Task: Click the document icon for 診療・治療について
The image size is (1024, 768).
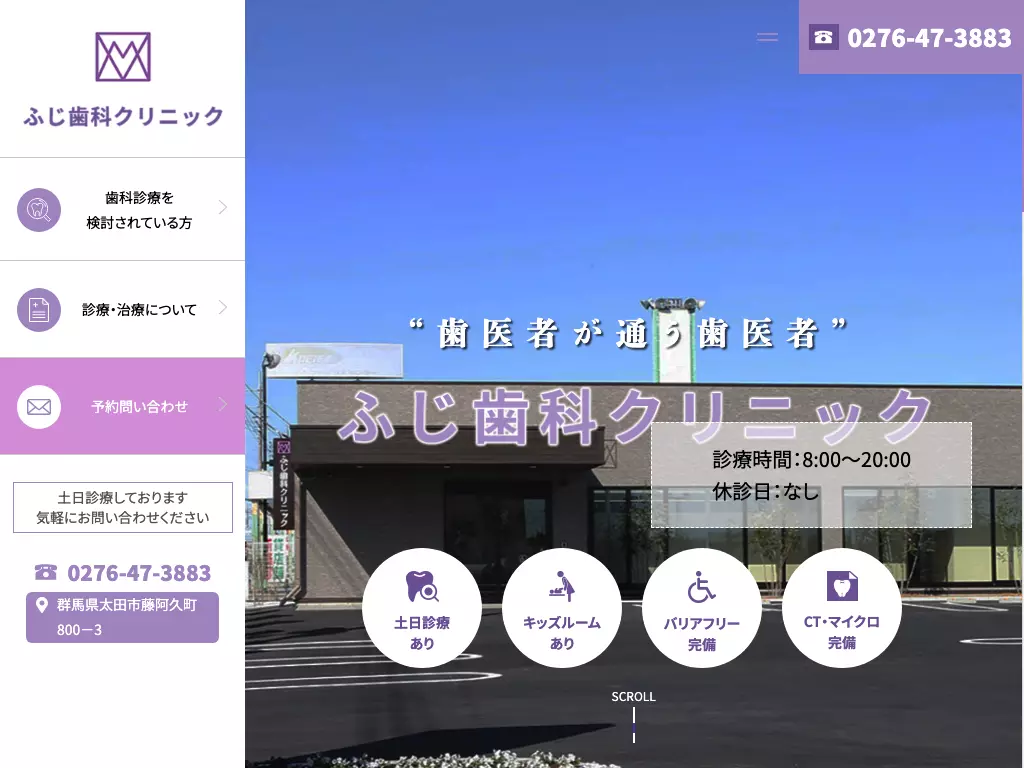Action: pyautogui.click(x=39, y=310)
